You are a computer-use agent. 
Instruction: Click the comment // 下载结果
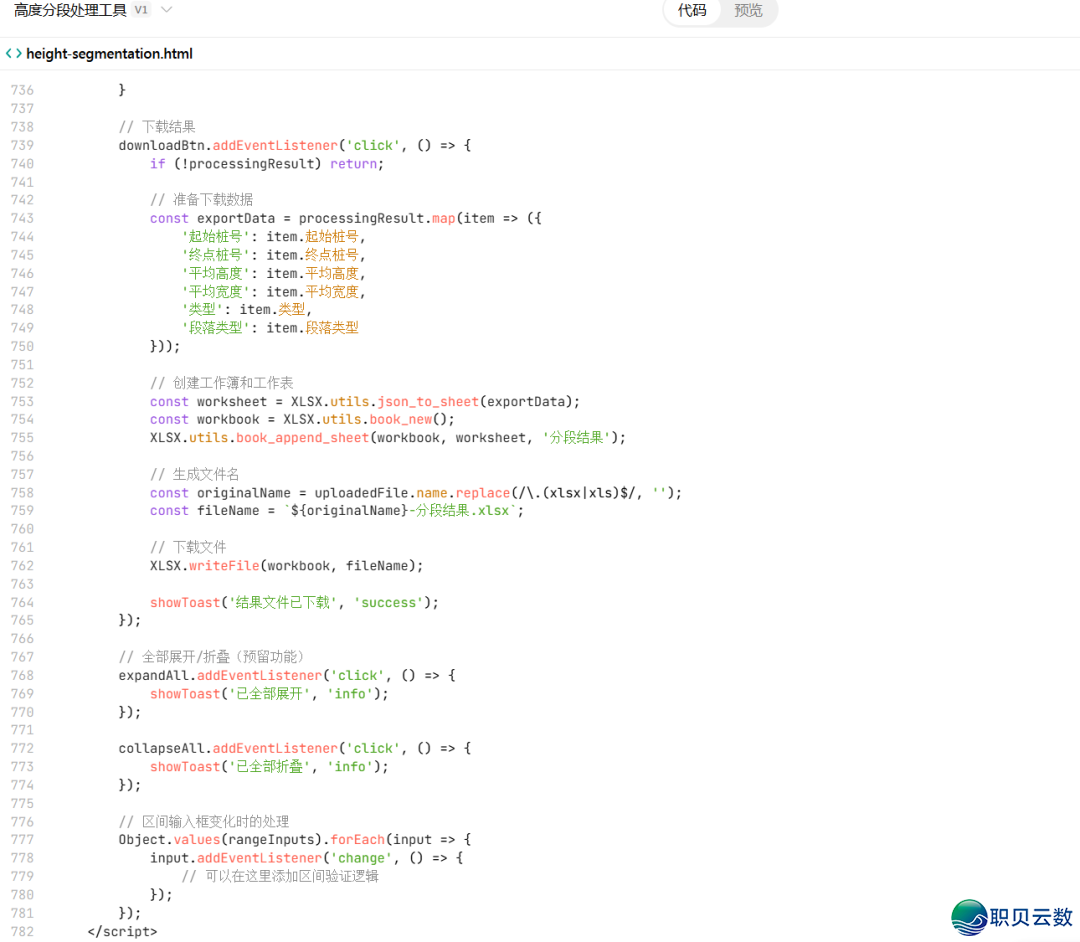tap(157, 127)
